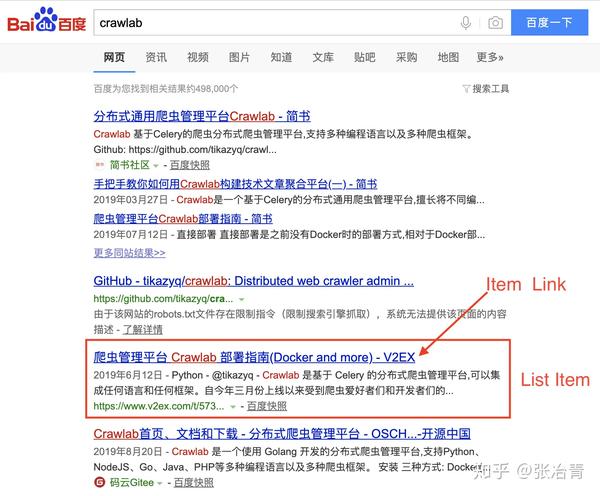The height and width of the screenshot is (496, 600).
Task: Click the green github.com/tikazyq URL
Action: click(x=163, y=299)
